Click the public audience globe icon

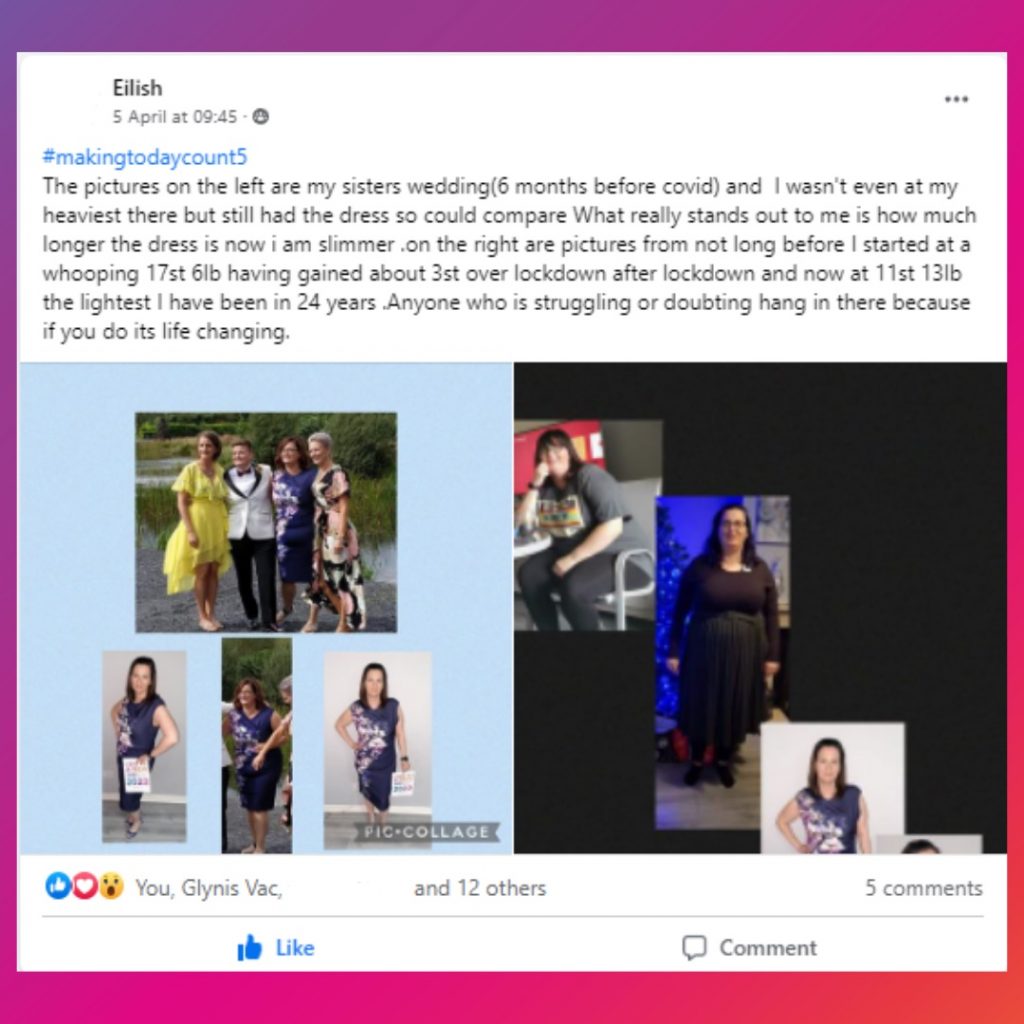261,117
